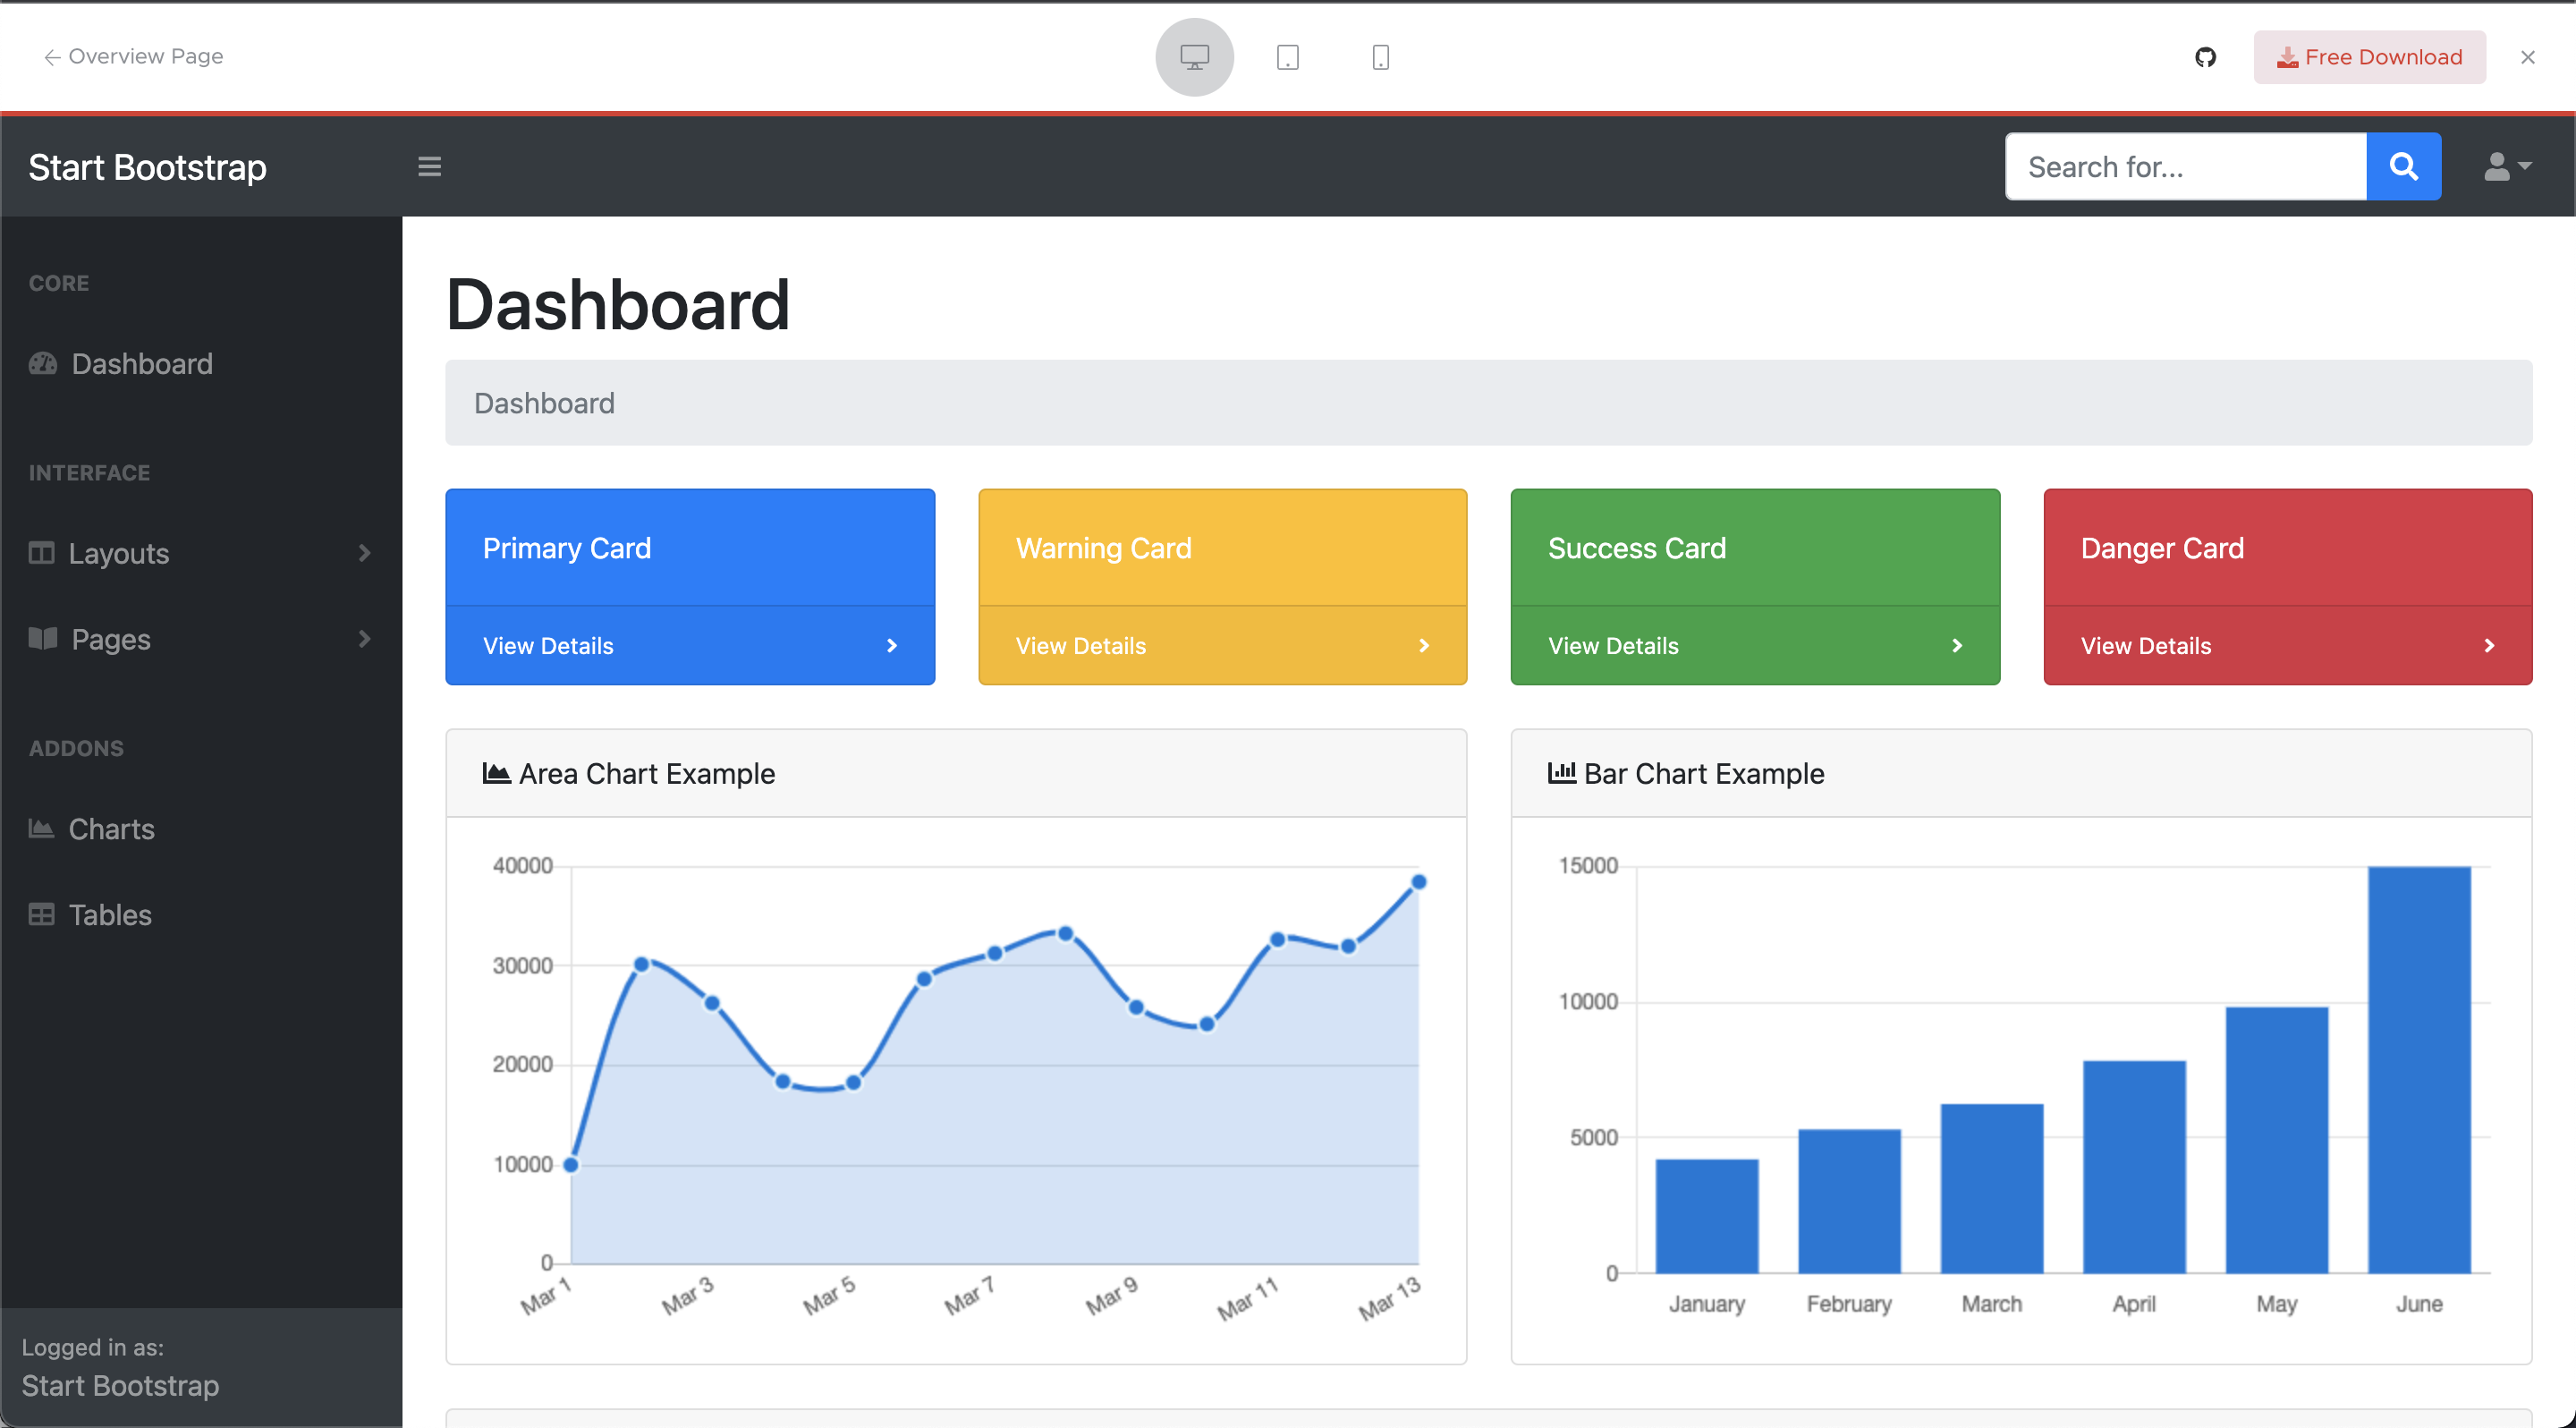This screenshot has height=1428, width=2576.
Task: Click the Pages book icon
Action: (43, 638)
